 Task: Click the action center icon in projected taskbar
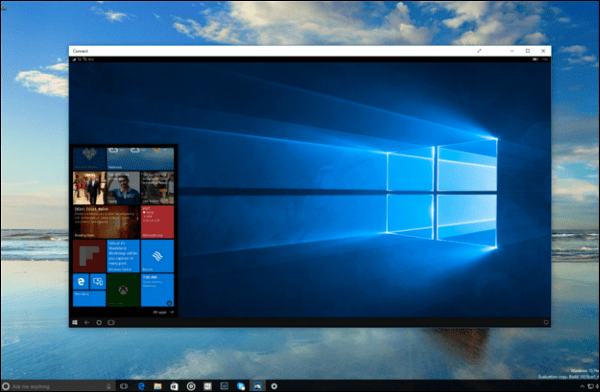(546, 322)
